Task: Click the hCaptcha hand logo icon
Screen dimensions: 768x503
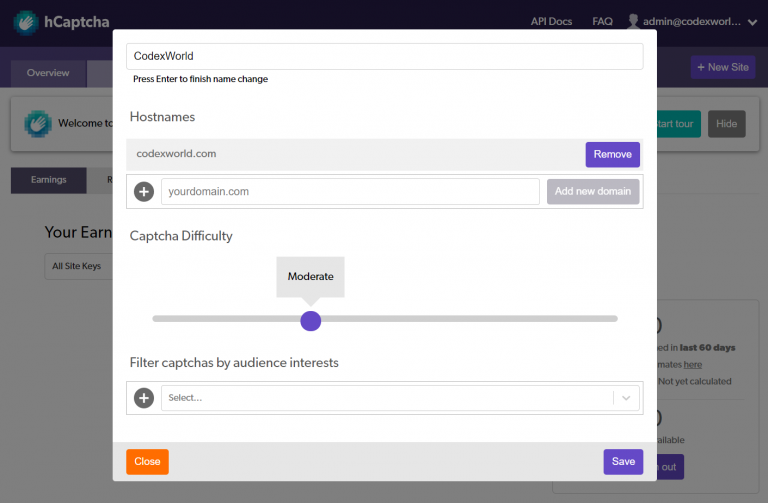Action: tap(25, 23)
